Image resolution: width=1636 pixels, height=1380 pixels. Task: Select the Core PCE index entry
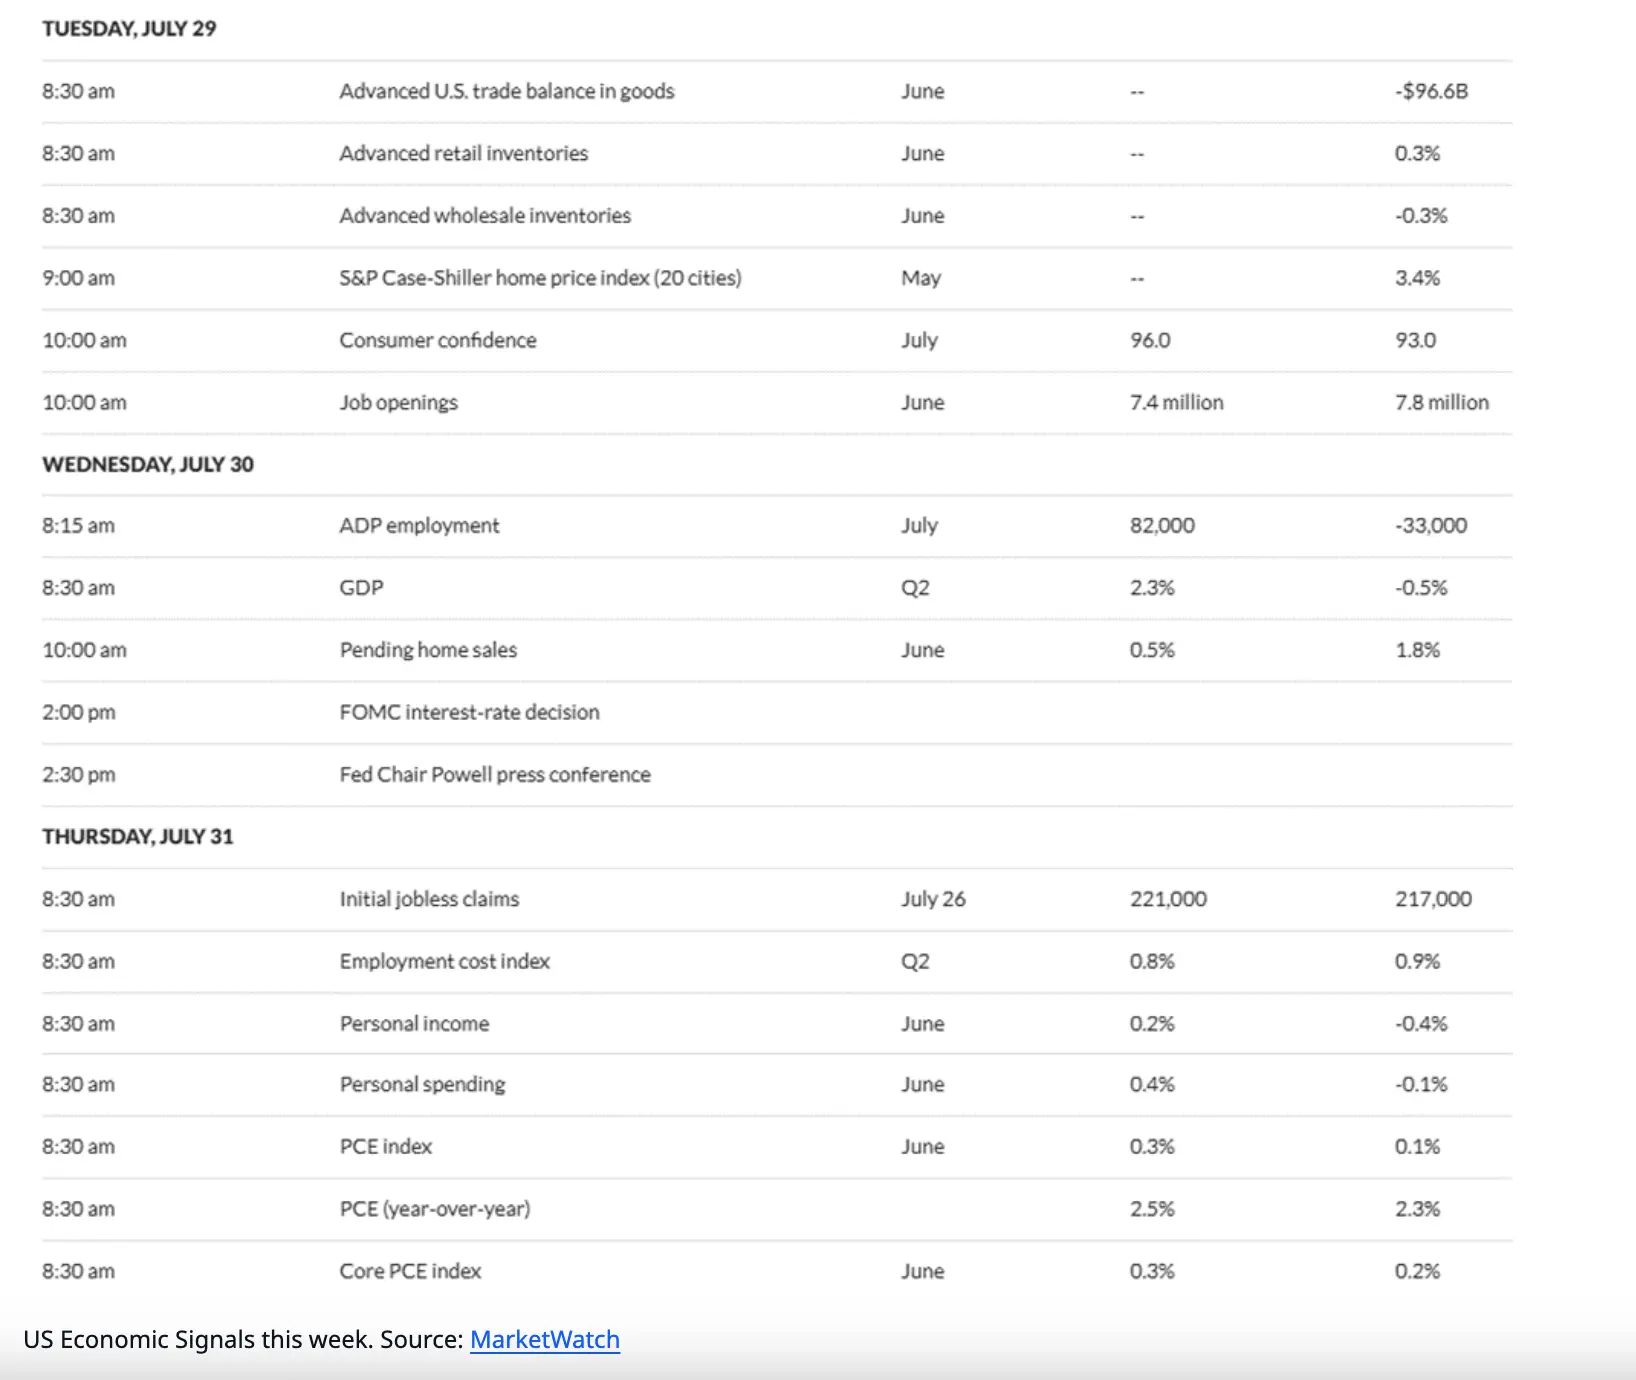coord(410,1271)
